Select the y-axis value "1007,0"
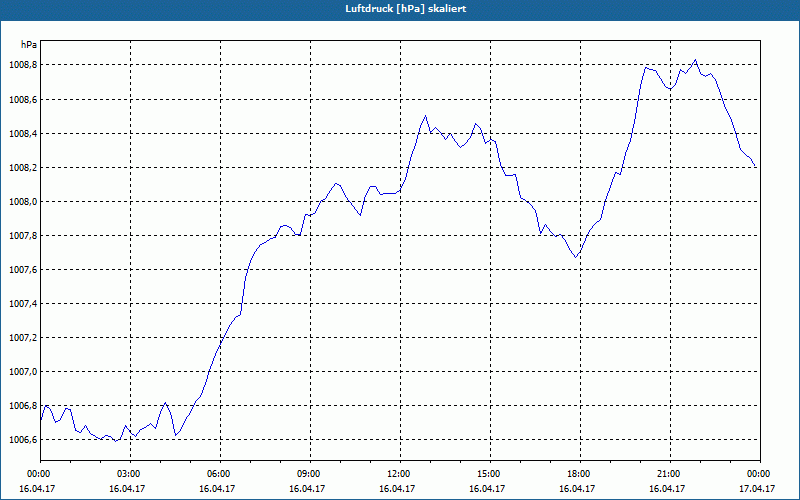Screen dimensions: 800x500 [x=22, y=372]
